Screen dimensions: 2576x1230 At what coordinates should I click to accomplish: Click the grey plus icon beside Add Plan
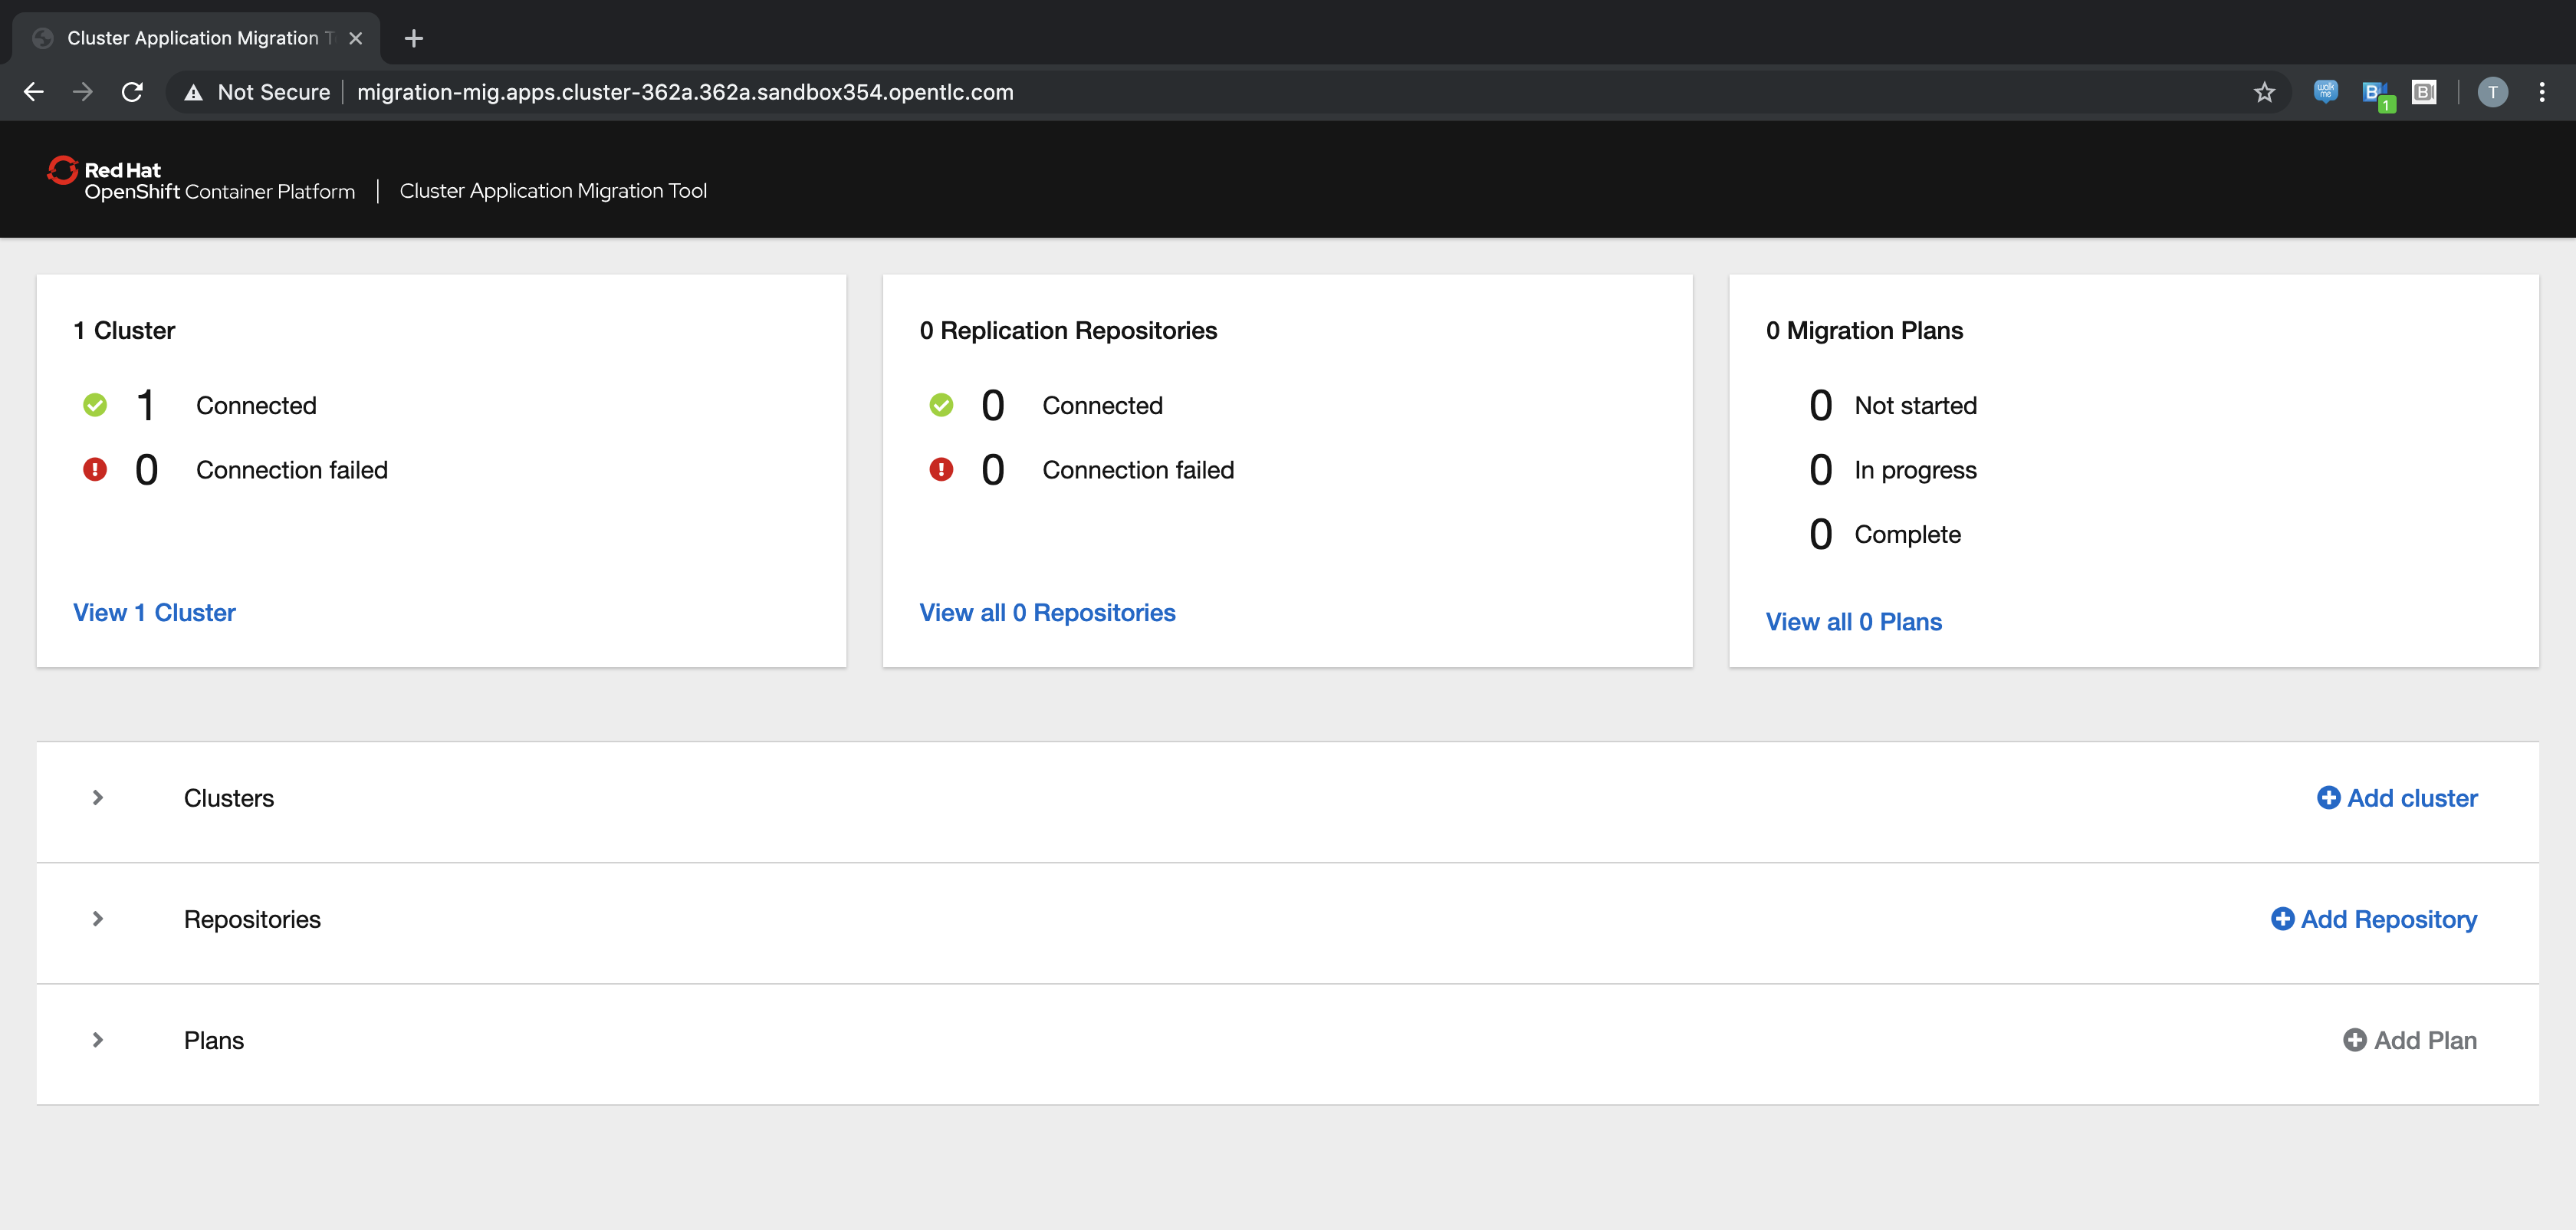[2355, 1039]
